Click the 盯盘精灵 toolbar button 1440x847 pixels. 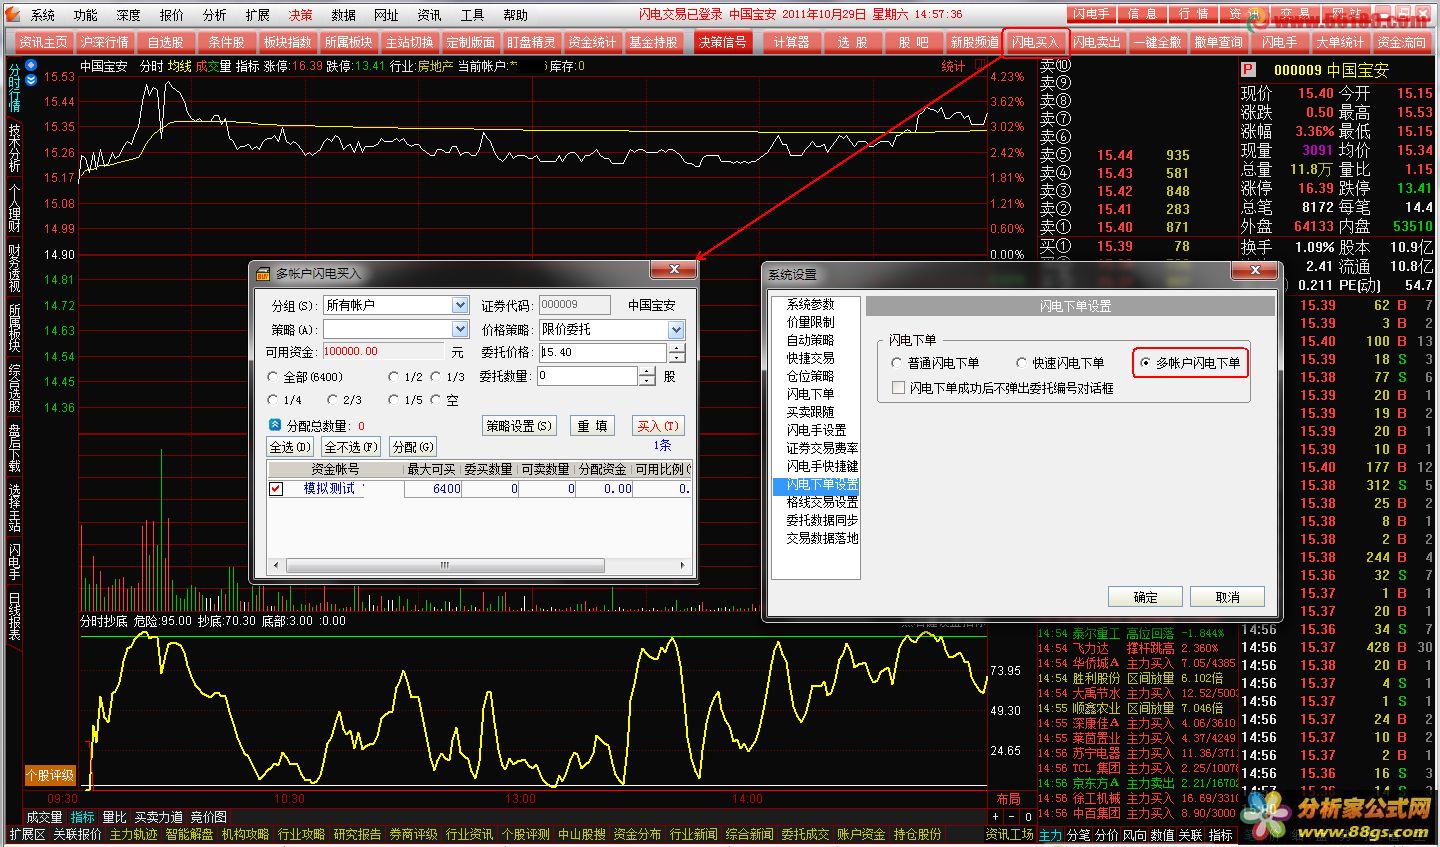pyautogui.click(x=531, y=42)
